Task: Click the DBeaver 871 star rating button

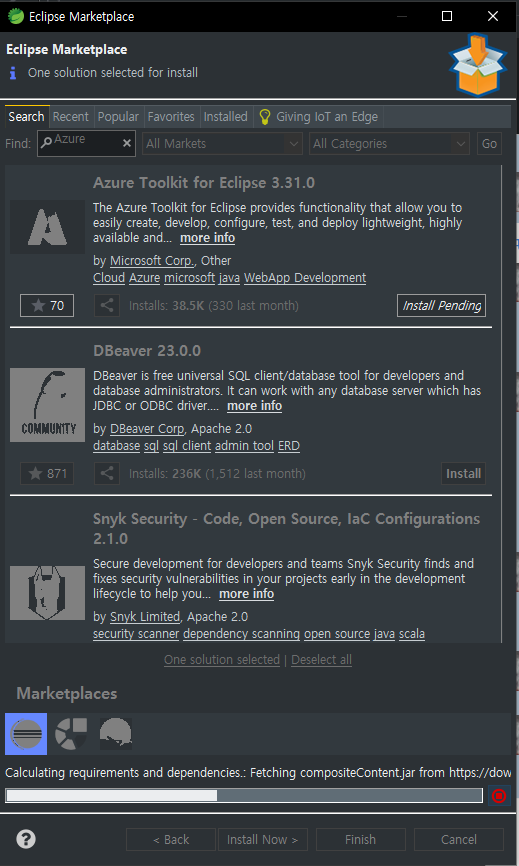Action: 47,473
